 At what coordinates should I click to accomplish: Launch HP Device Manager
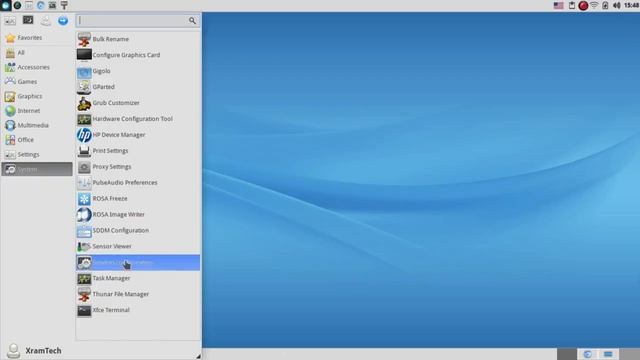(x=138, y=135)
